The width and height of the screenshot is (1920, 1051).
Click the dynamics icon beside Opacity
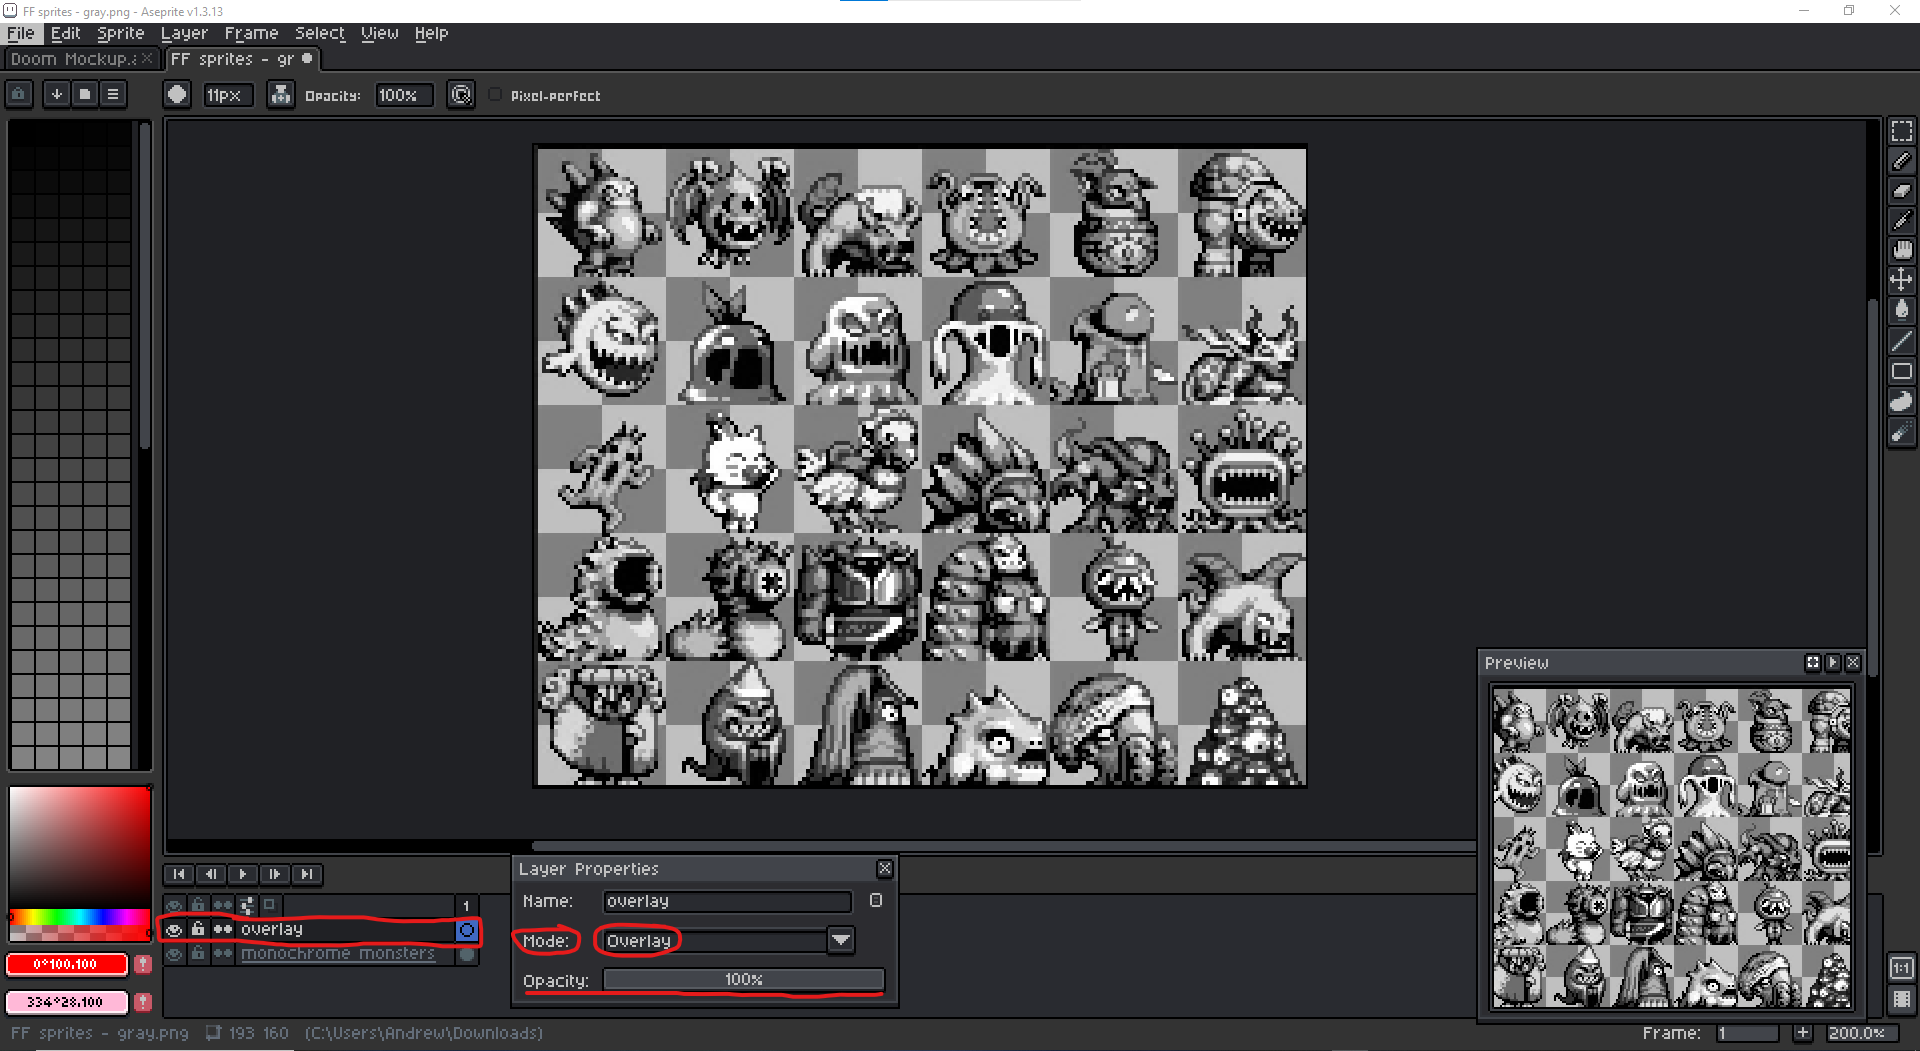coord(461,95)
